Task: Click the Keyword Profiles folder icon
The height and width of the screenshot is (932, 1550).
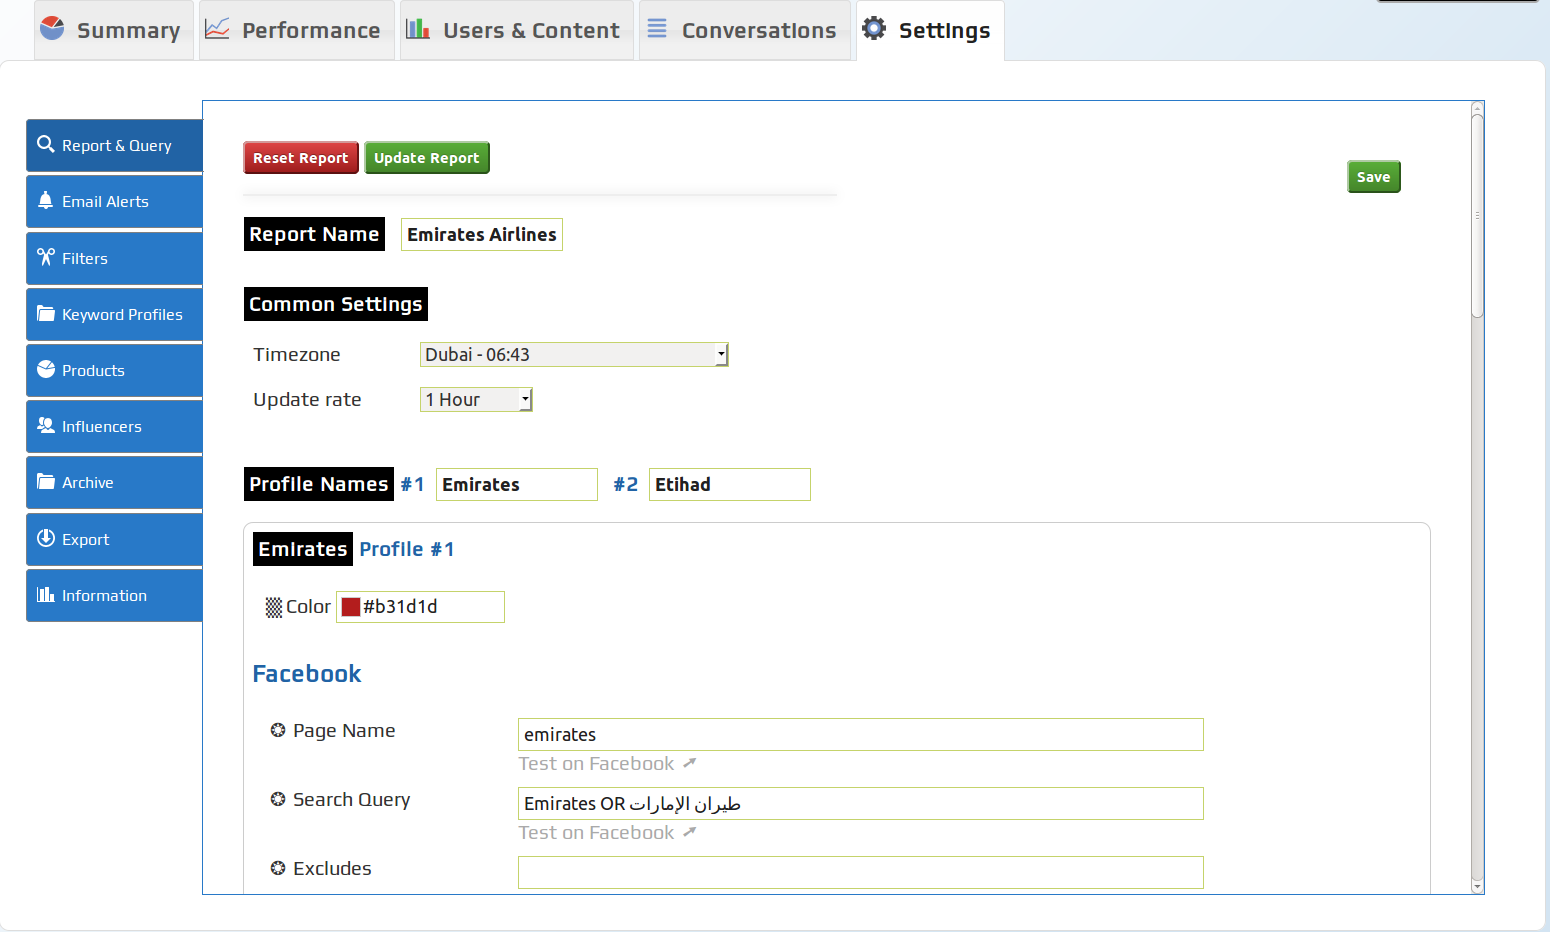Action: 45,313
